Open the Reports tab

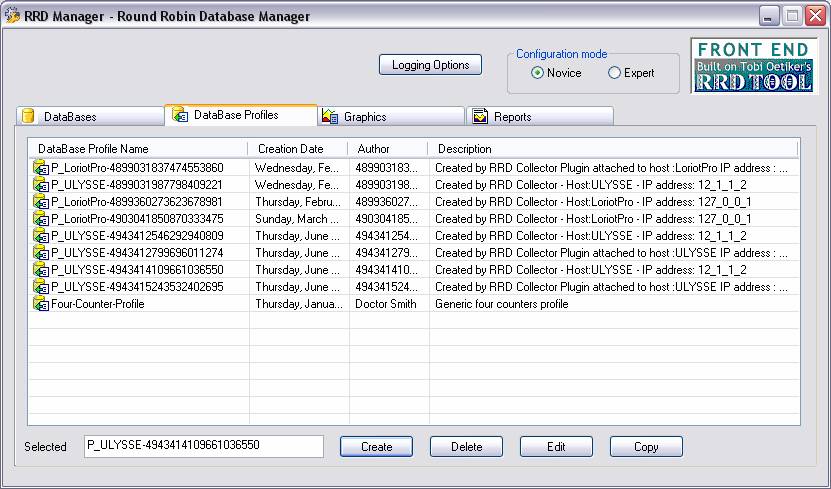(540, 117)
